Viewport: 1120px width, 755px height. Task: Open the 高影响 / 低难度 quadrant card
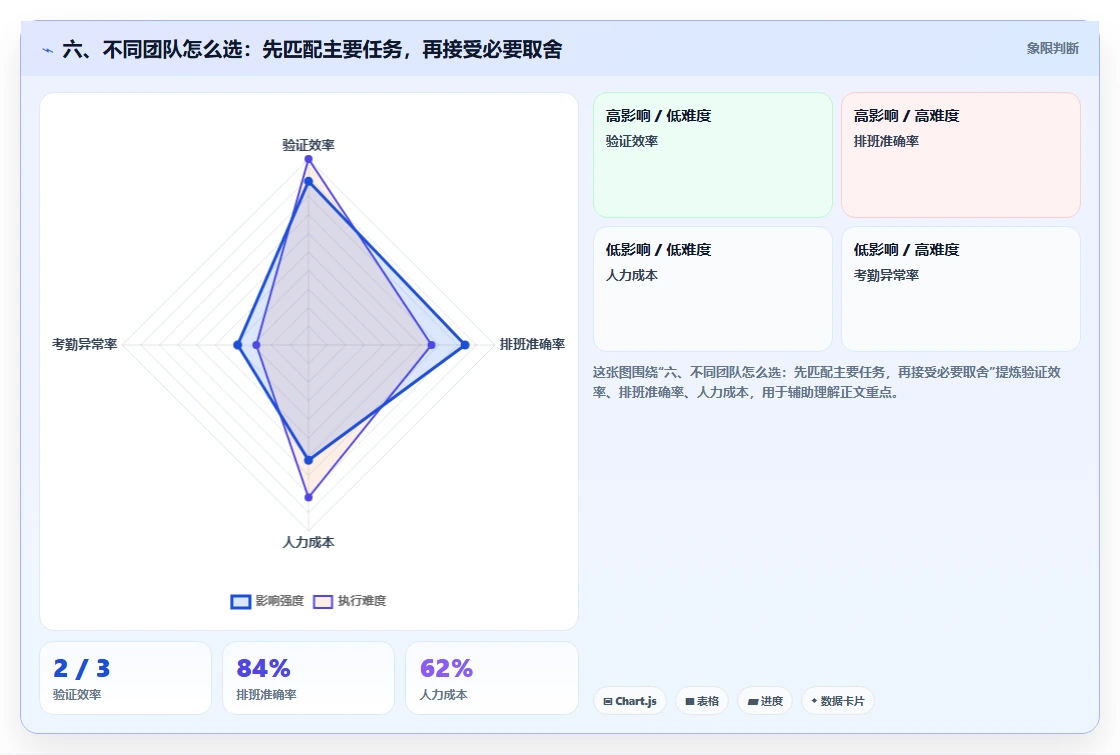tap(713, 155)
